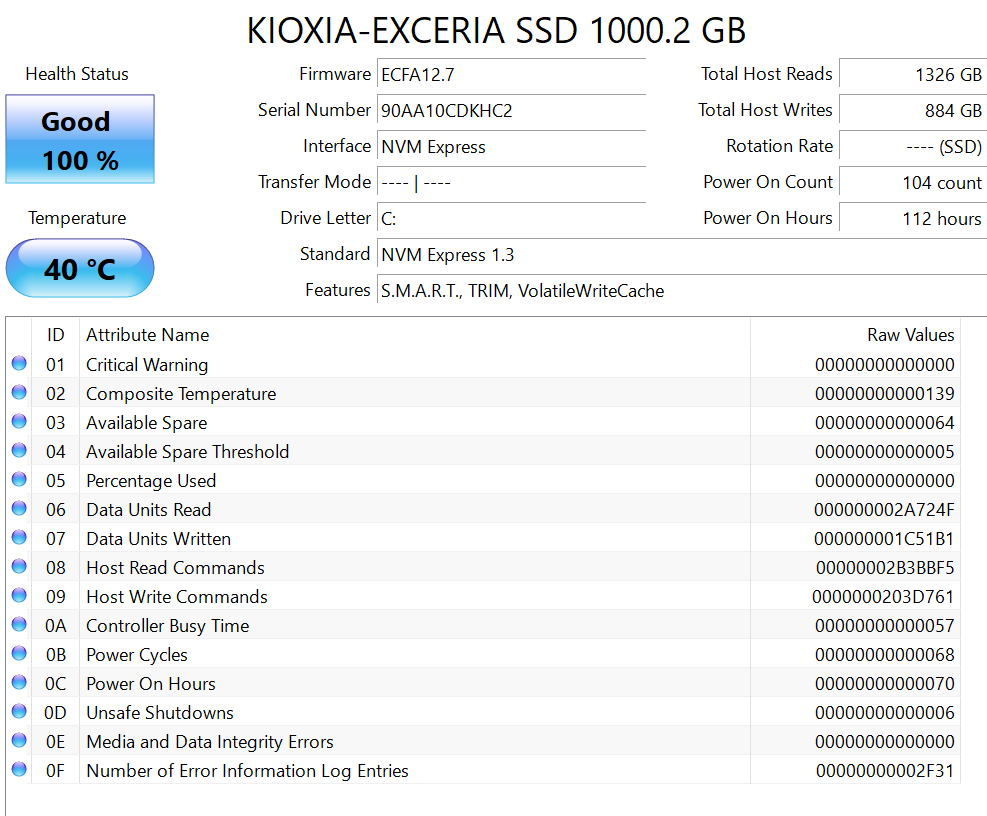Select Number of Error Information Log Entries name
Viewport: 987px width, 816px height.
click(x=247, y=770)
